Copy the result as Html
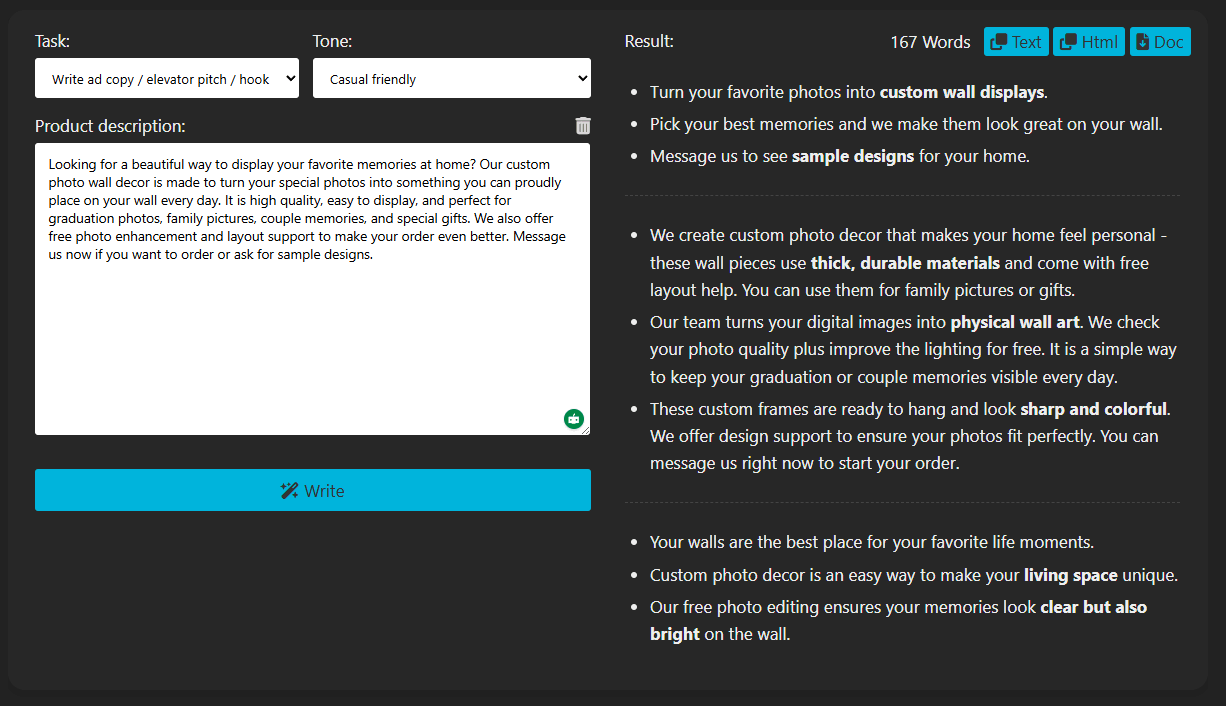The image size is (1226, 706). click(1088, 41)
